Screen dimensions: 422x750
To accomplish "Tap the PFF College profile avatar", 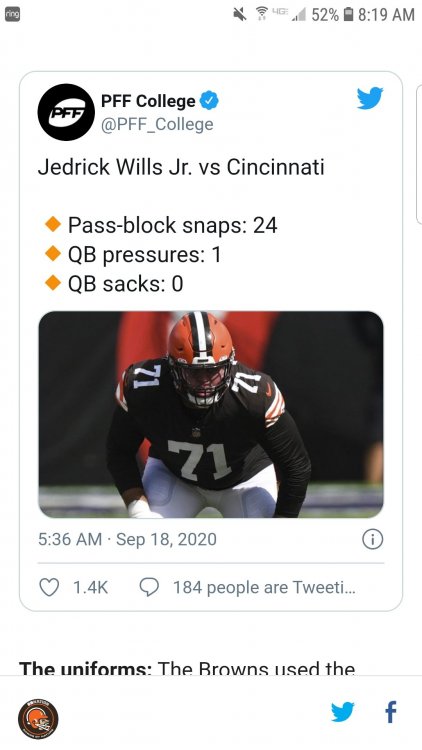I will coord(66,112).
